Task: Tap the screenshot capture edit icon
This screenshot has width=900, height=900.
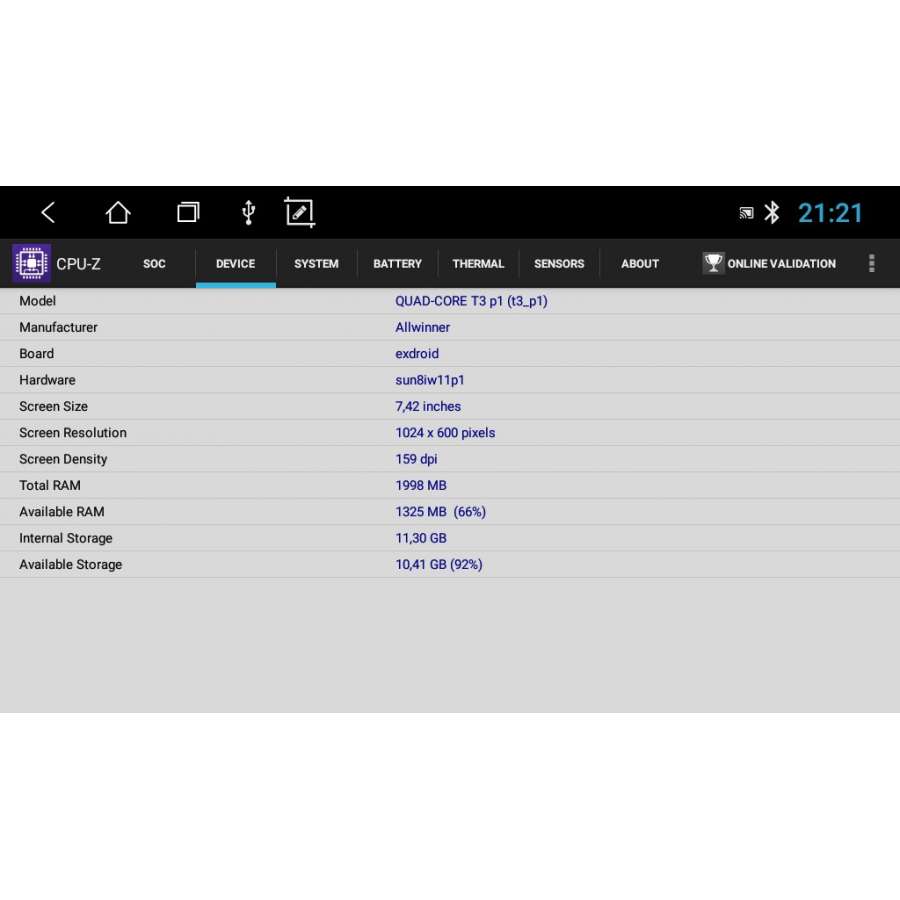Action: coord(300,212)
